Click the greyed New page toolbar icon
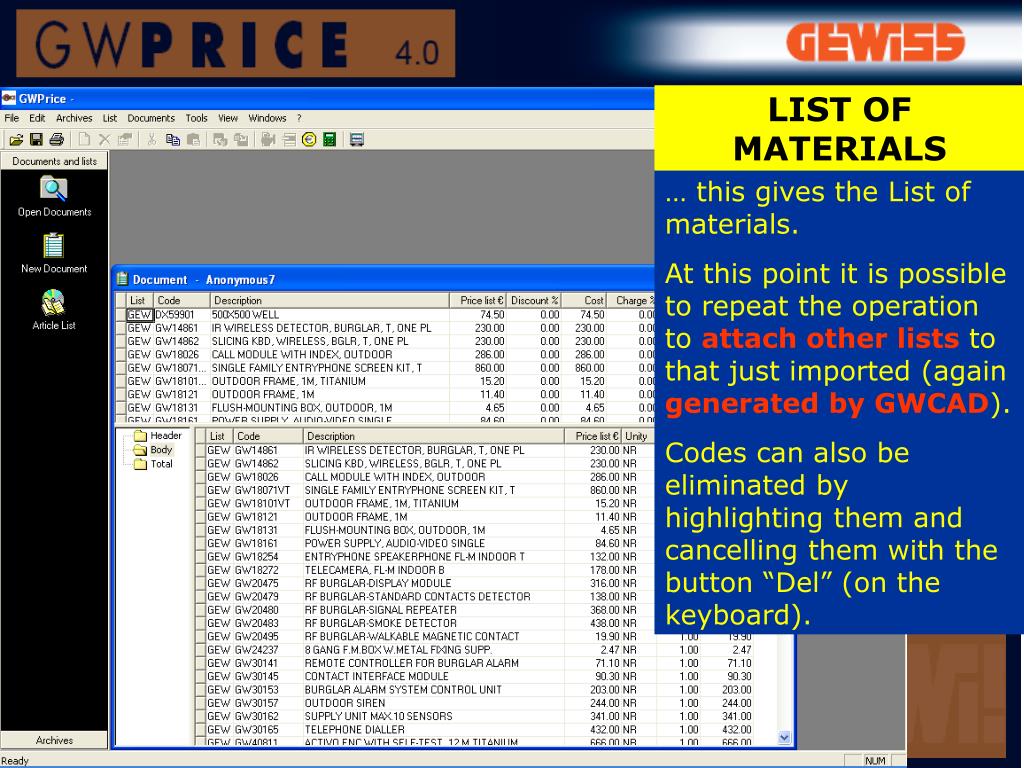The image size is (1024, 768). point(84,139)
